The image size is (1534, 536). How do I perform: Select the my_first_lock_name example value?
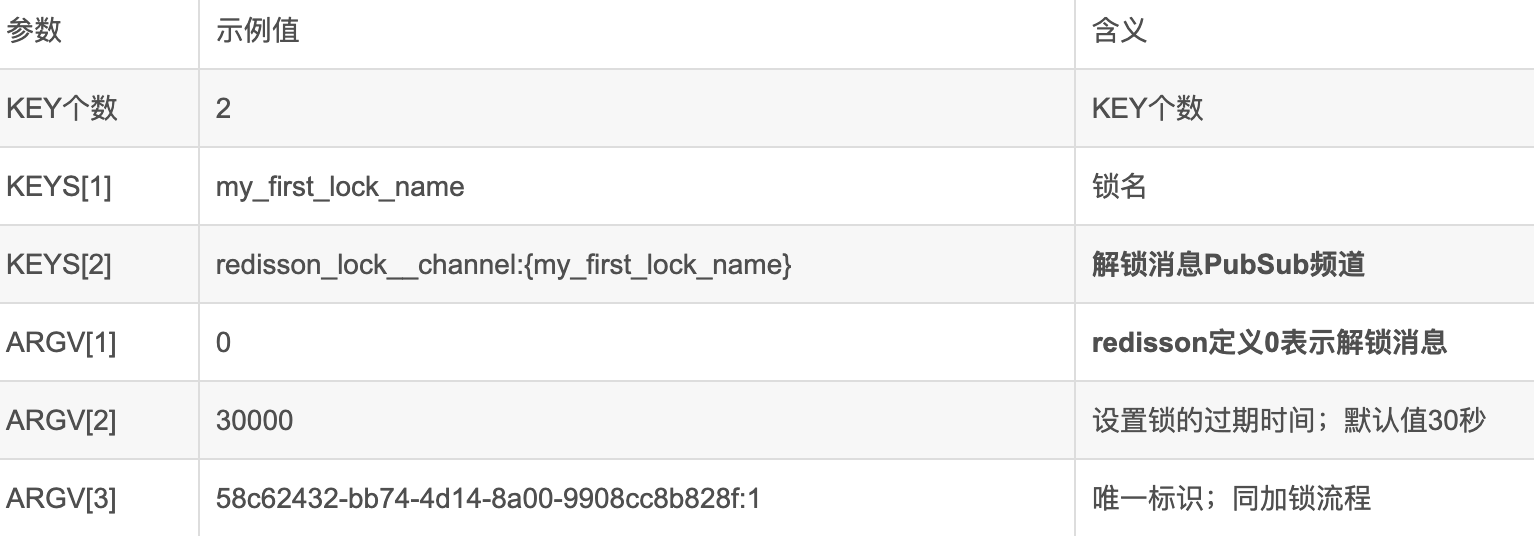pos(340,187)
